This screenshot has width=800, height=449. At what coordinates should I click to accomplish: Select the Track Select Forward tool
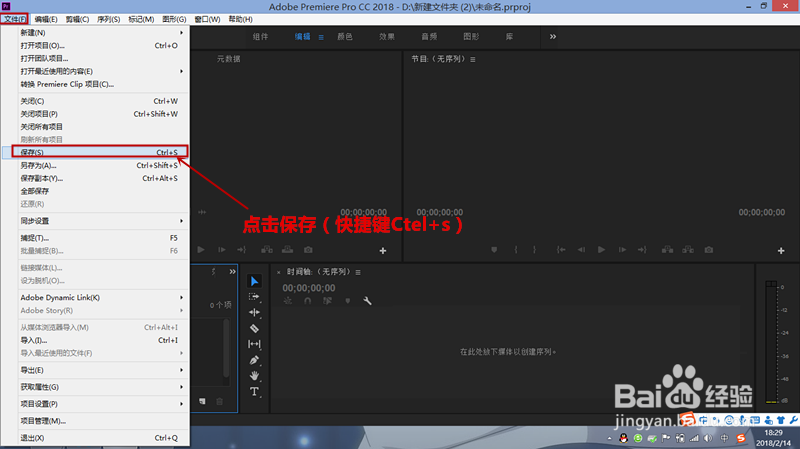(254, 296)
